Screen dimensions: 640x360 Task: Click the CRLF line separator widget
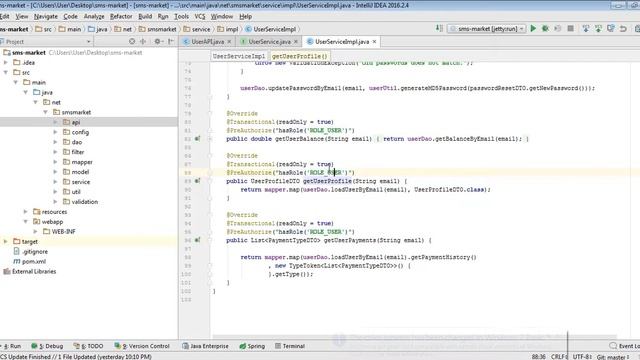click(559, 357)
